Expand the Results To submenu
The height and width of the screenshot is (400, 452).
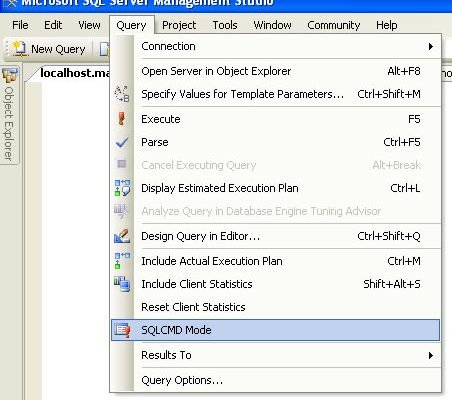(275, 355)
